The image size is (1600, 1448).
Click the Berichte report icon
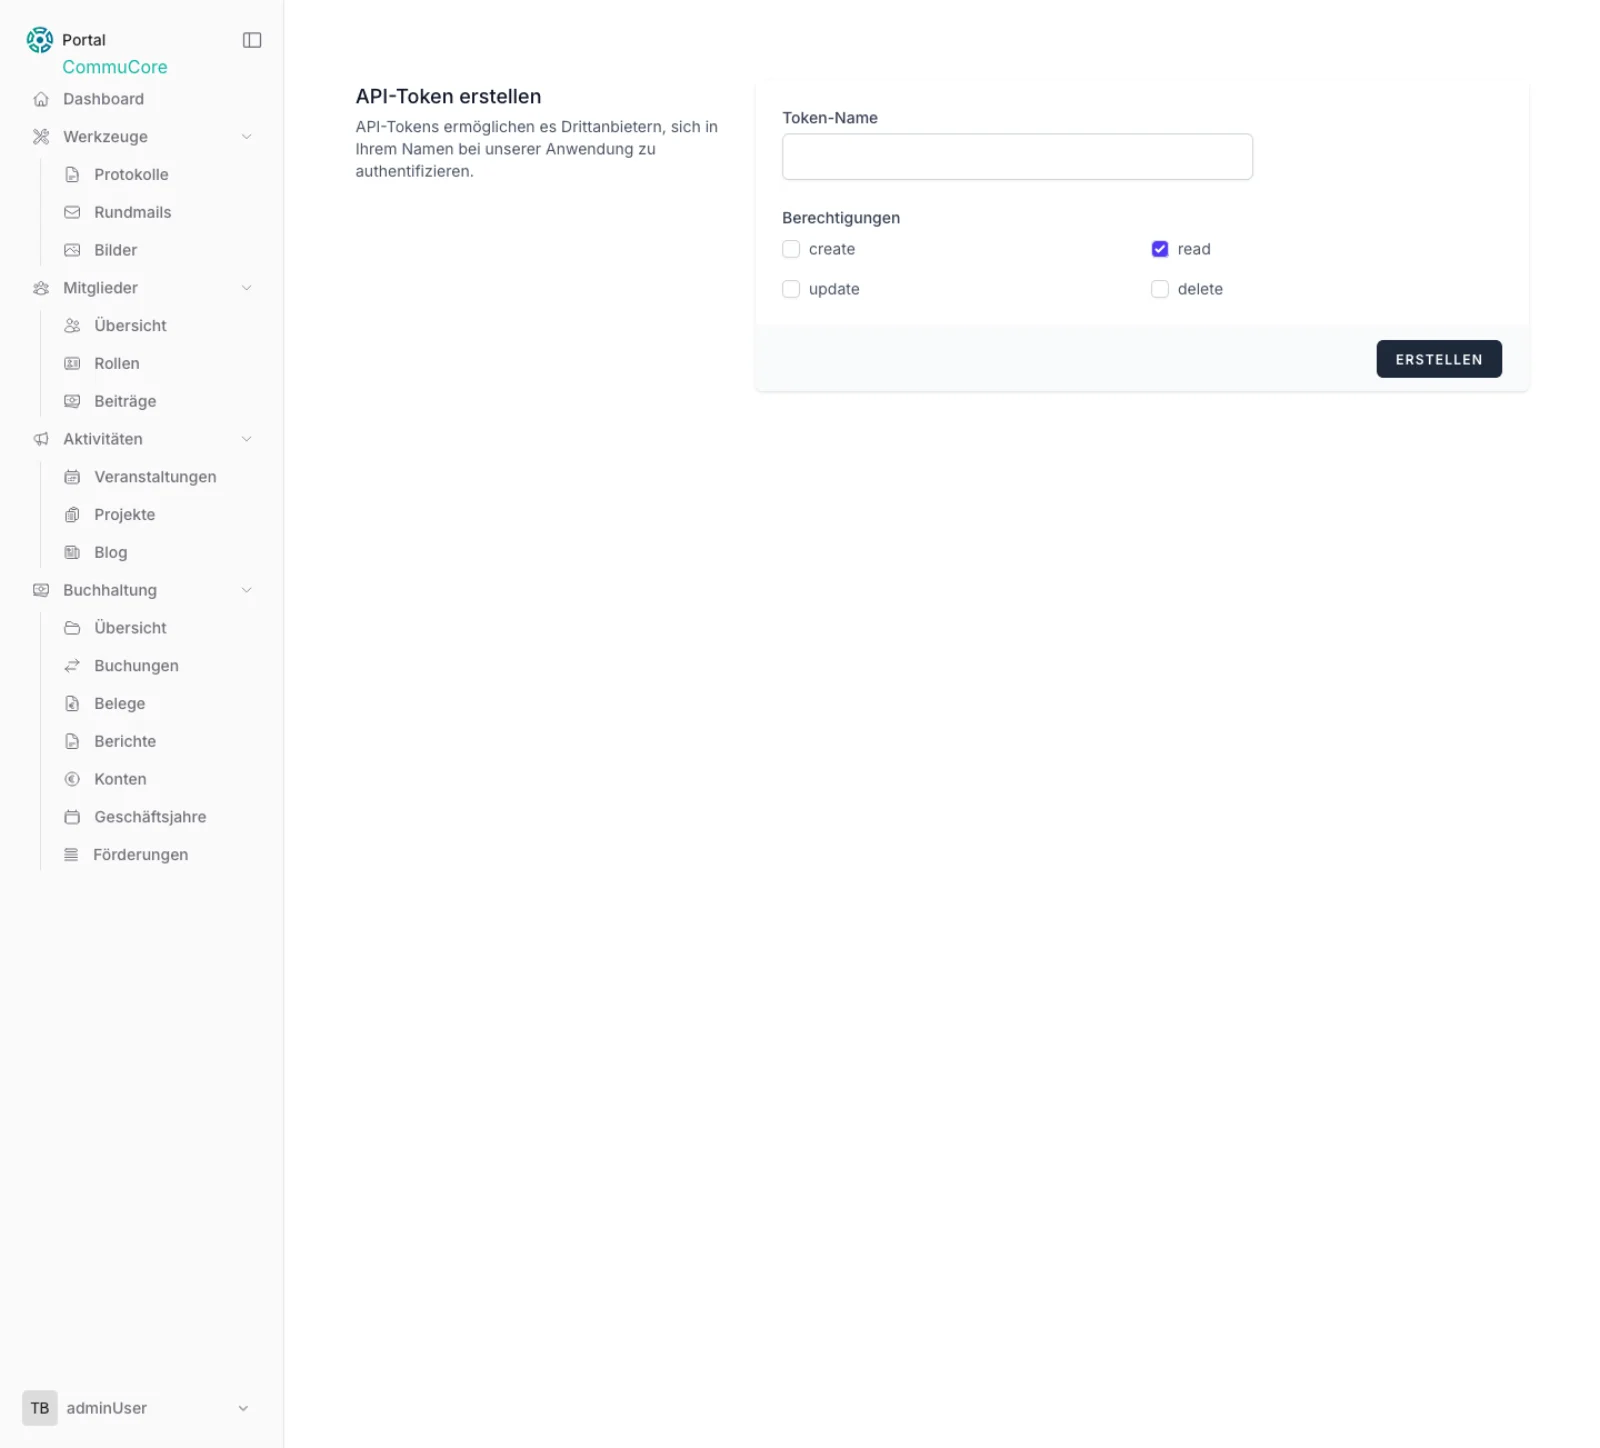(72, 742)
